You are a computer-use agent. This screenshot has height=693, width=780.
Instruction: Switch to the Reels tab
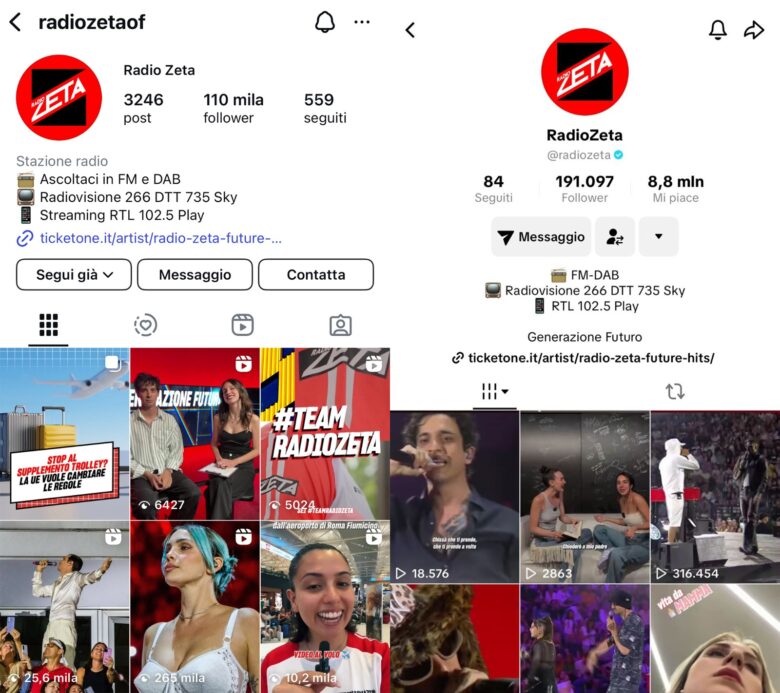[243, 325]
